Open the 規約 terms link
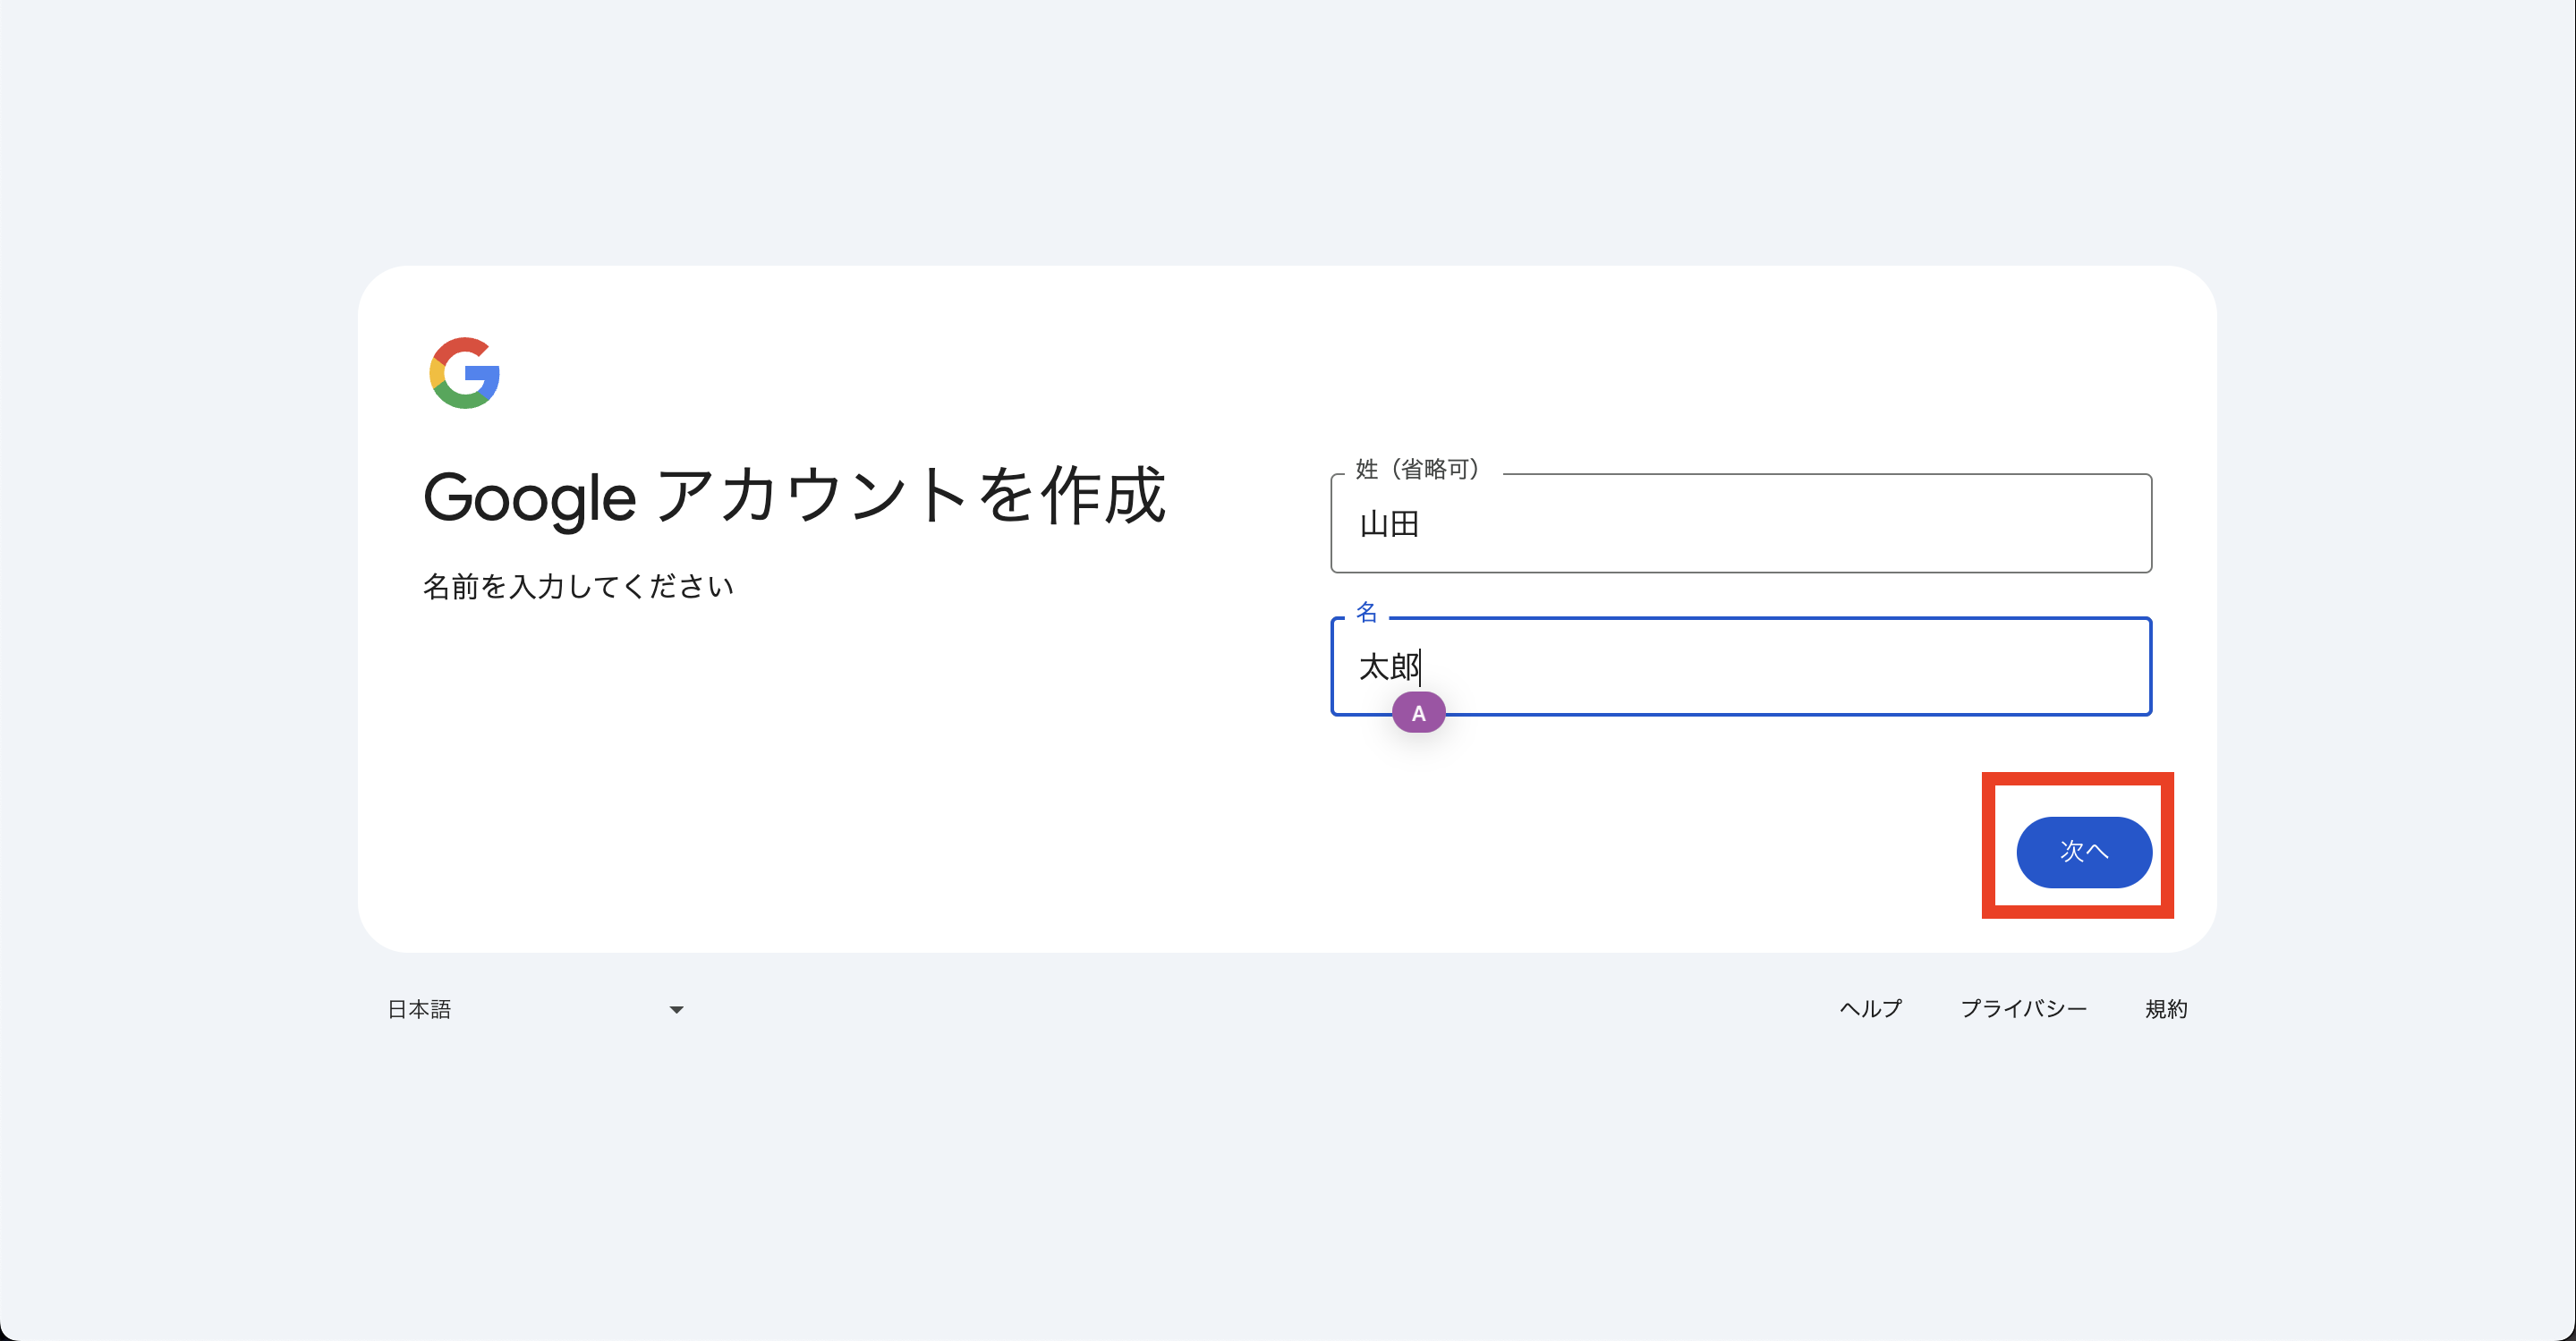2576x1341 pixels. (x=2166, y=1009)
